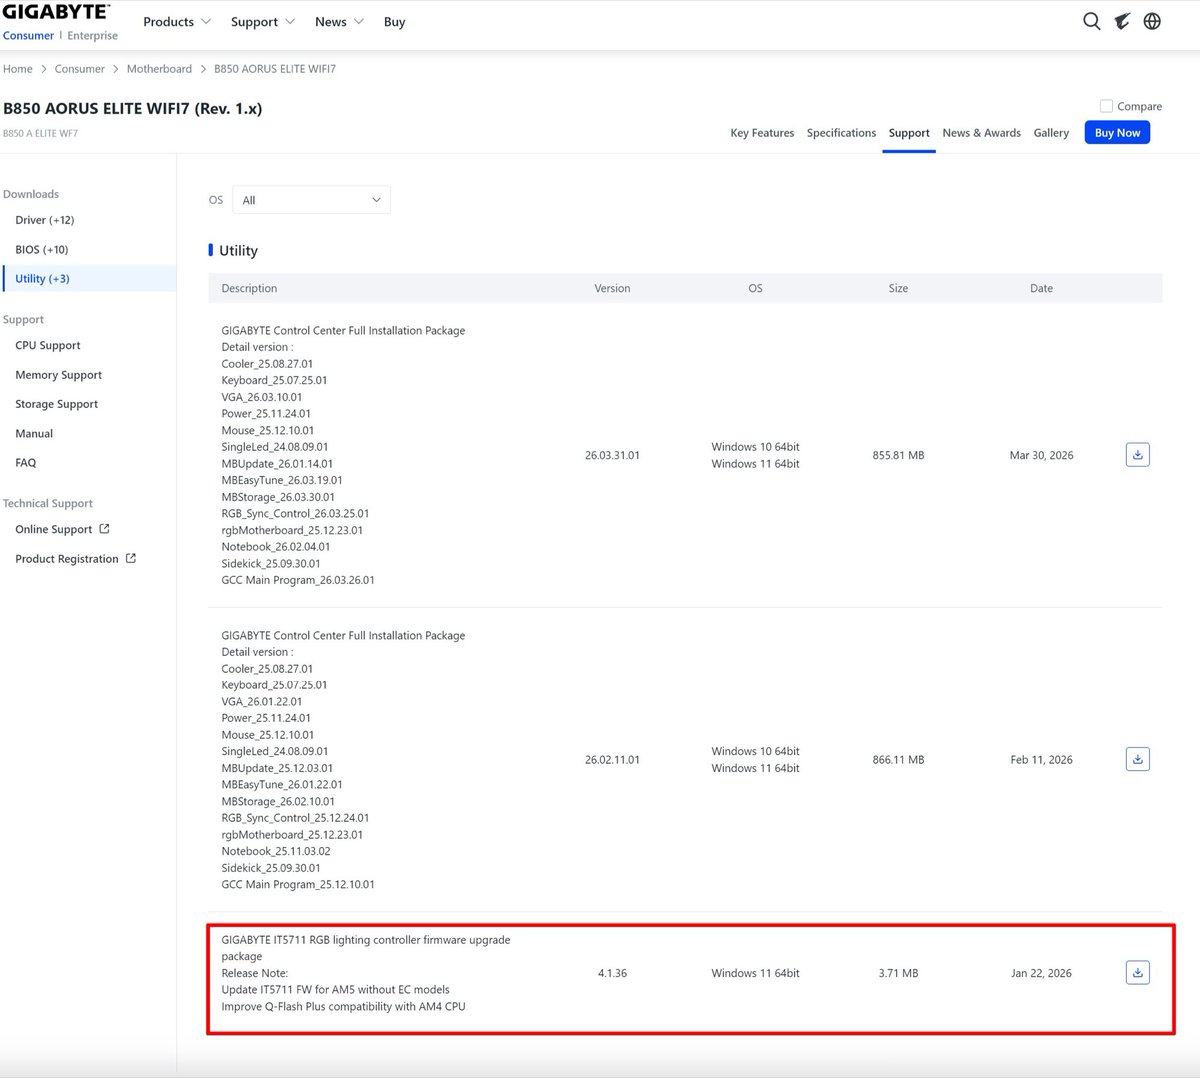This screenshot has height=1078, width=1200.
Task: Click the Description column header
Action: coord(249,288)
